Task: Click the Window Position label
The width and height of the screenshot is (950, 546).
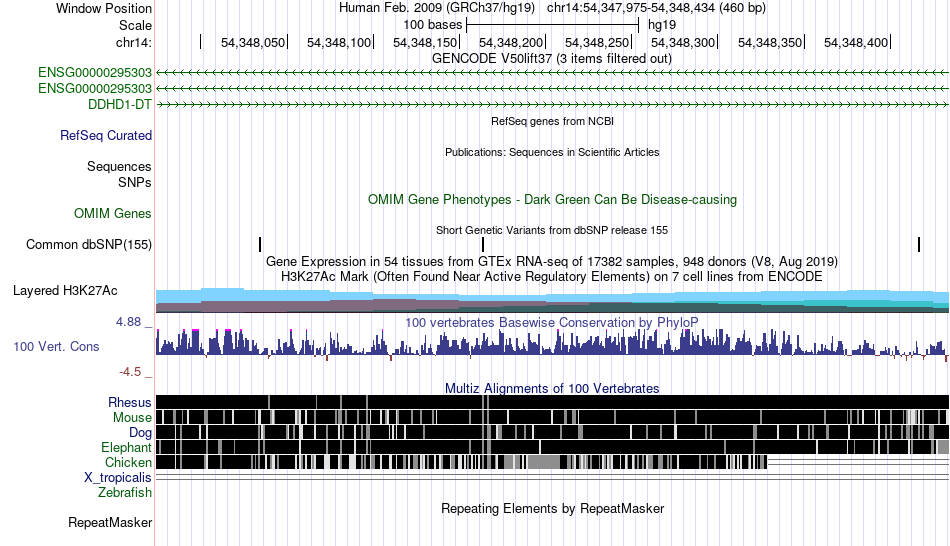Action: click(104, 8)
